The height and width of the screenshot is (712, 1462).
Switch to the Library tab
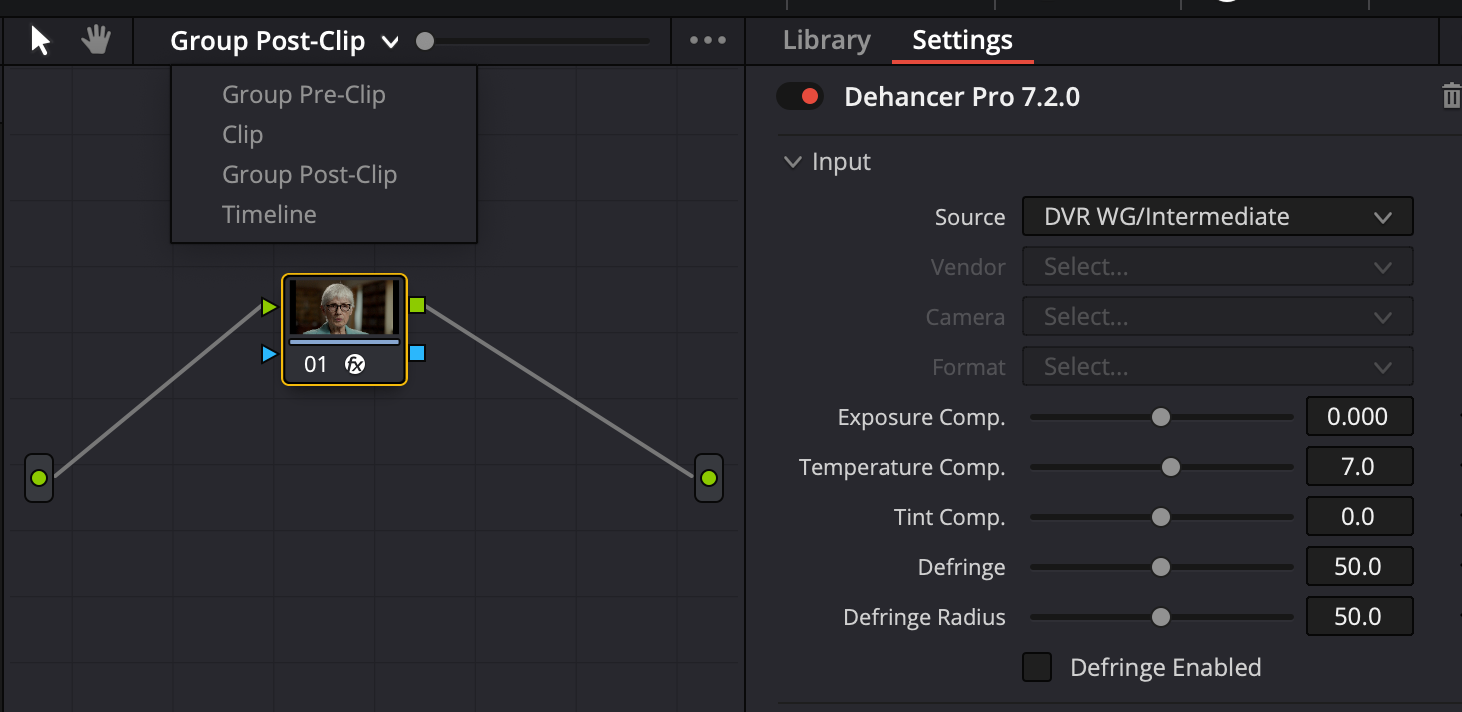[826, 41]
